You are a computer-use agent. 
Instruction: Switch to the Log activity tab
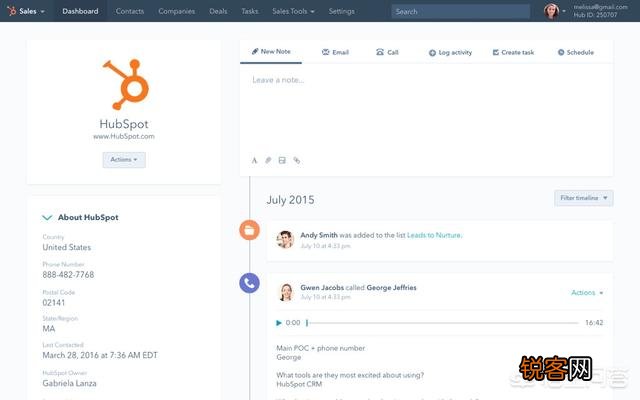(450, 53)
